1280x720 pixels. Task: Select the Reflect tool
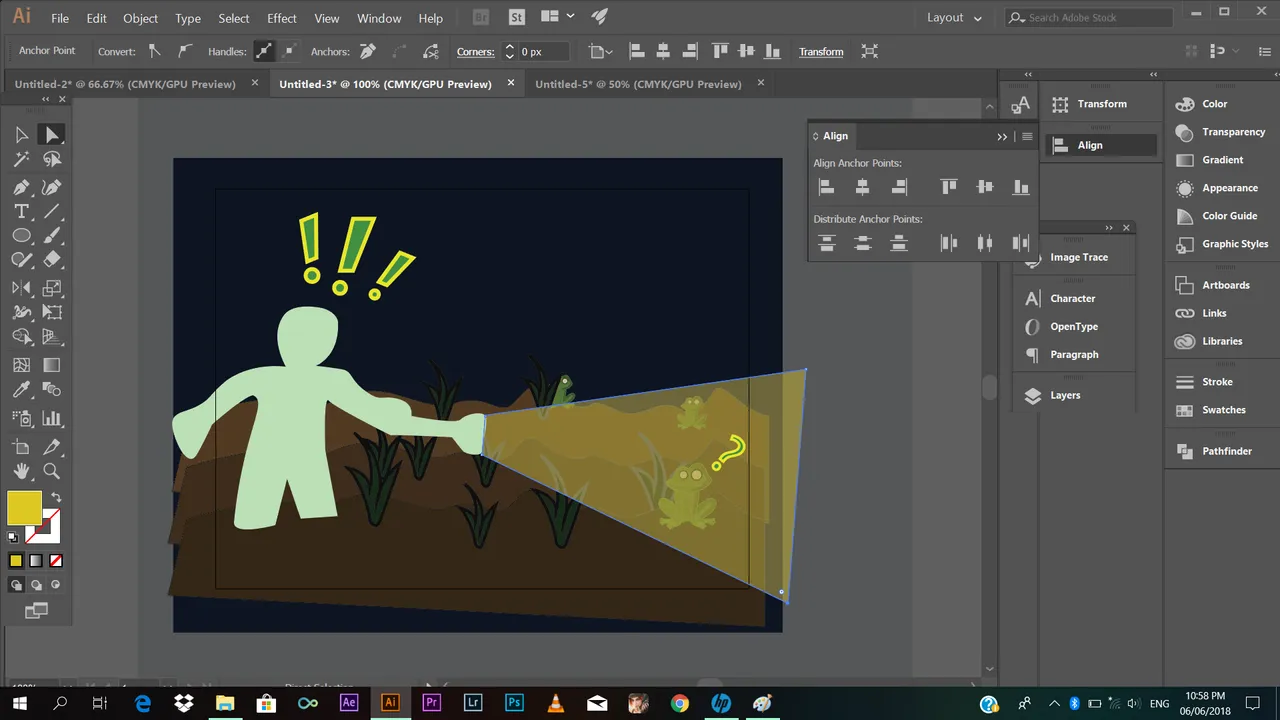[21, 288]
